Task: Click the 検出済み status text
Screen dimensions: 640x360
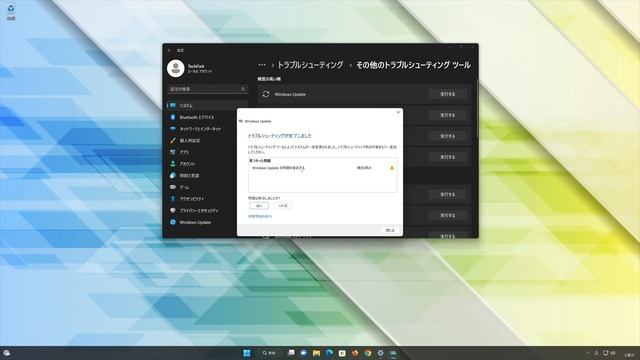Action: (364, 168)
